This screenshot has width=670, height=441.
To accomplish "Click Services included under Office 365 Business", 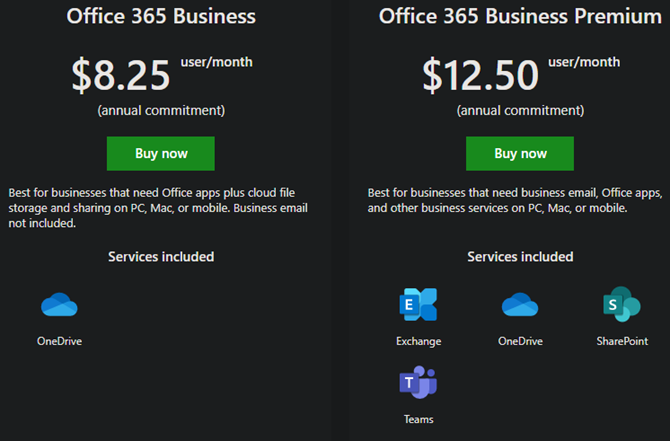I will click(x=161, y=256).
